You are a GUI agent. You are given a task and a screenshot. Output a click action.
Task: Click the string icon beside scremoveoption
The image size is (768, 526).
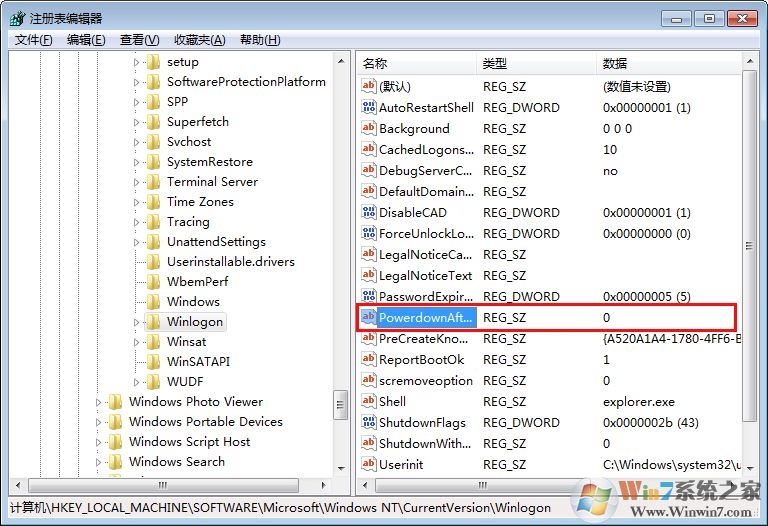tap(368, 381)
